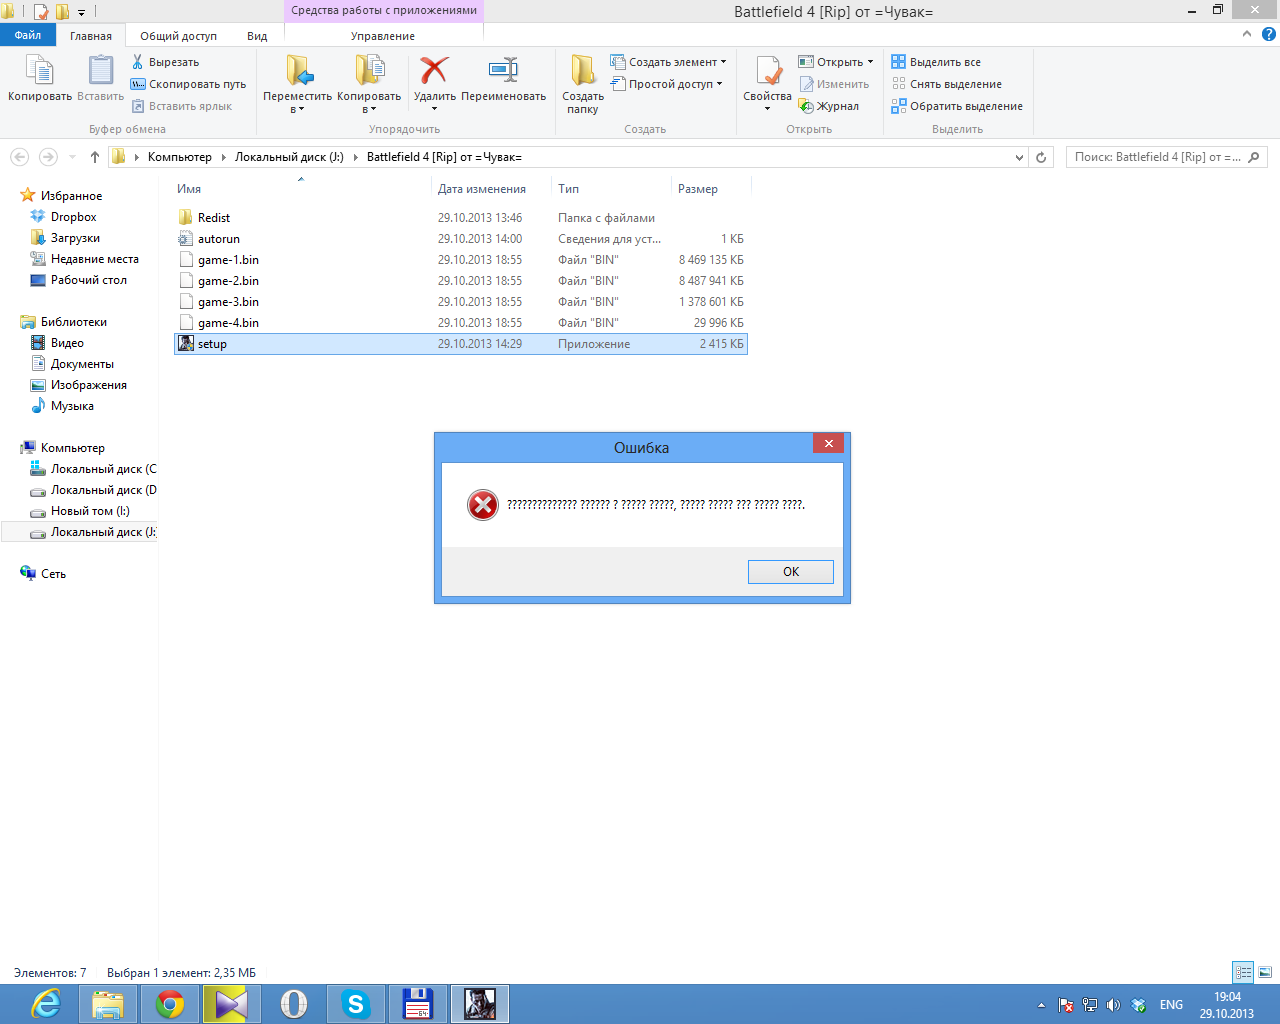Open the File (Файл) tab
Image resolution: width=1280 pixels, height=1024 pixels.
[28, 35]
